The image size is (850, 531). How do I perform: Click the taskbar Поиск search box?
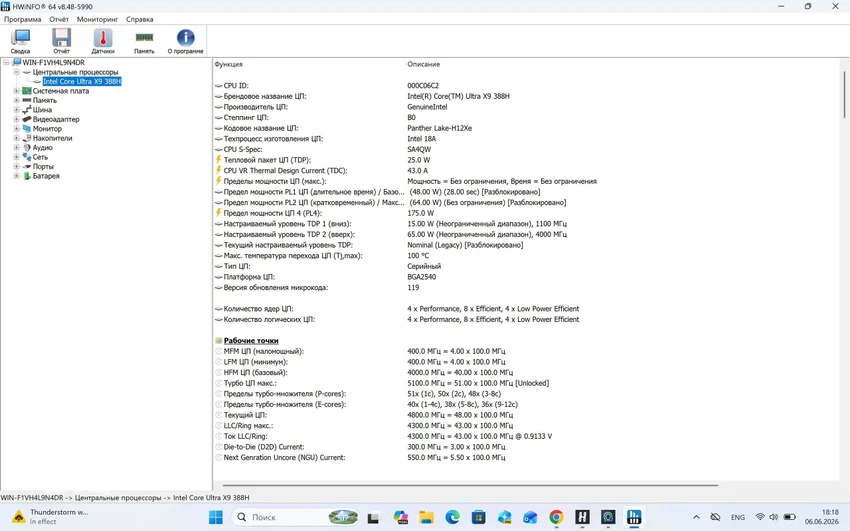pyautogui.click(x=297, y=517)
